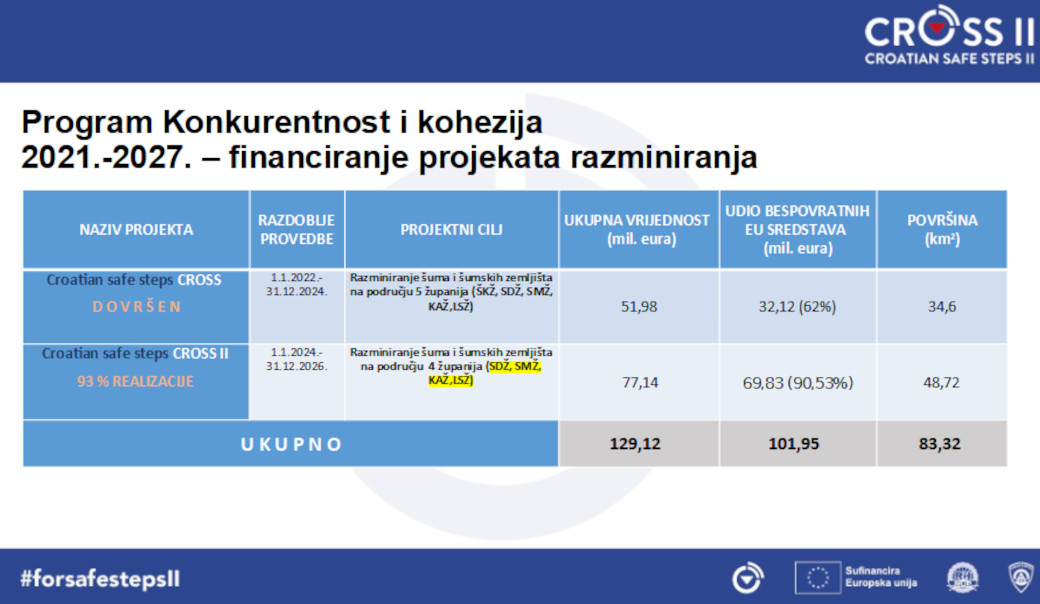Click the European Union flag icon
Image resolution: width=1040 pixels, height=604 pixels.
coord(817,577)
